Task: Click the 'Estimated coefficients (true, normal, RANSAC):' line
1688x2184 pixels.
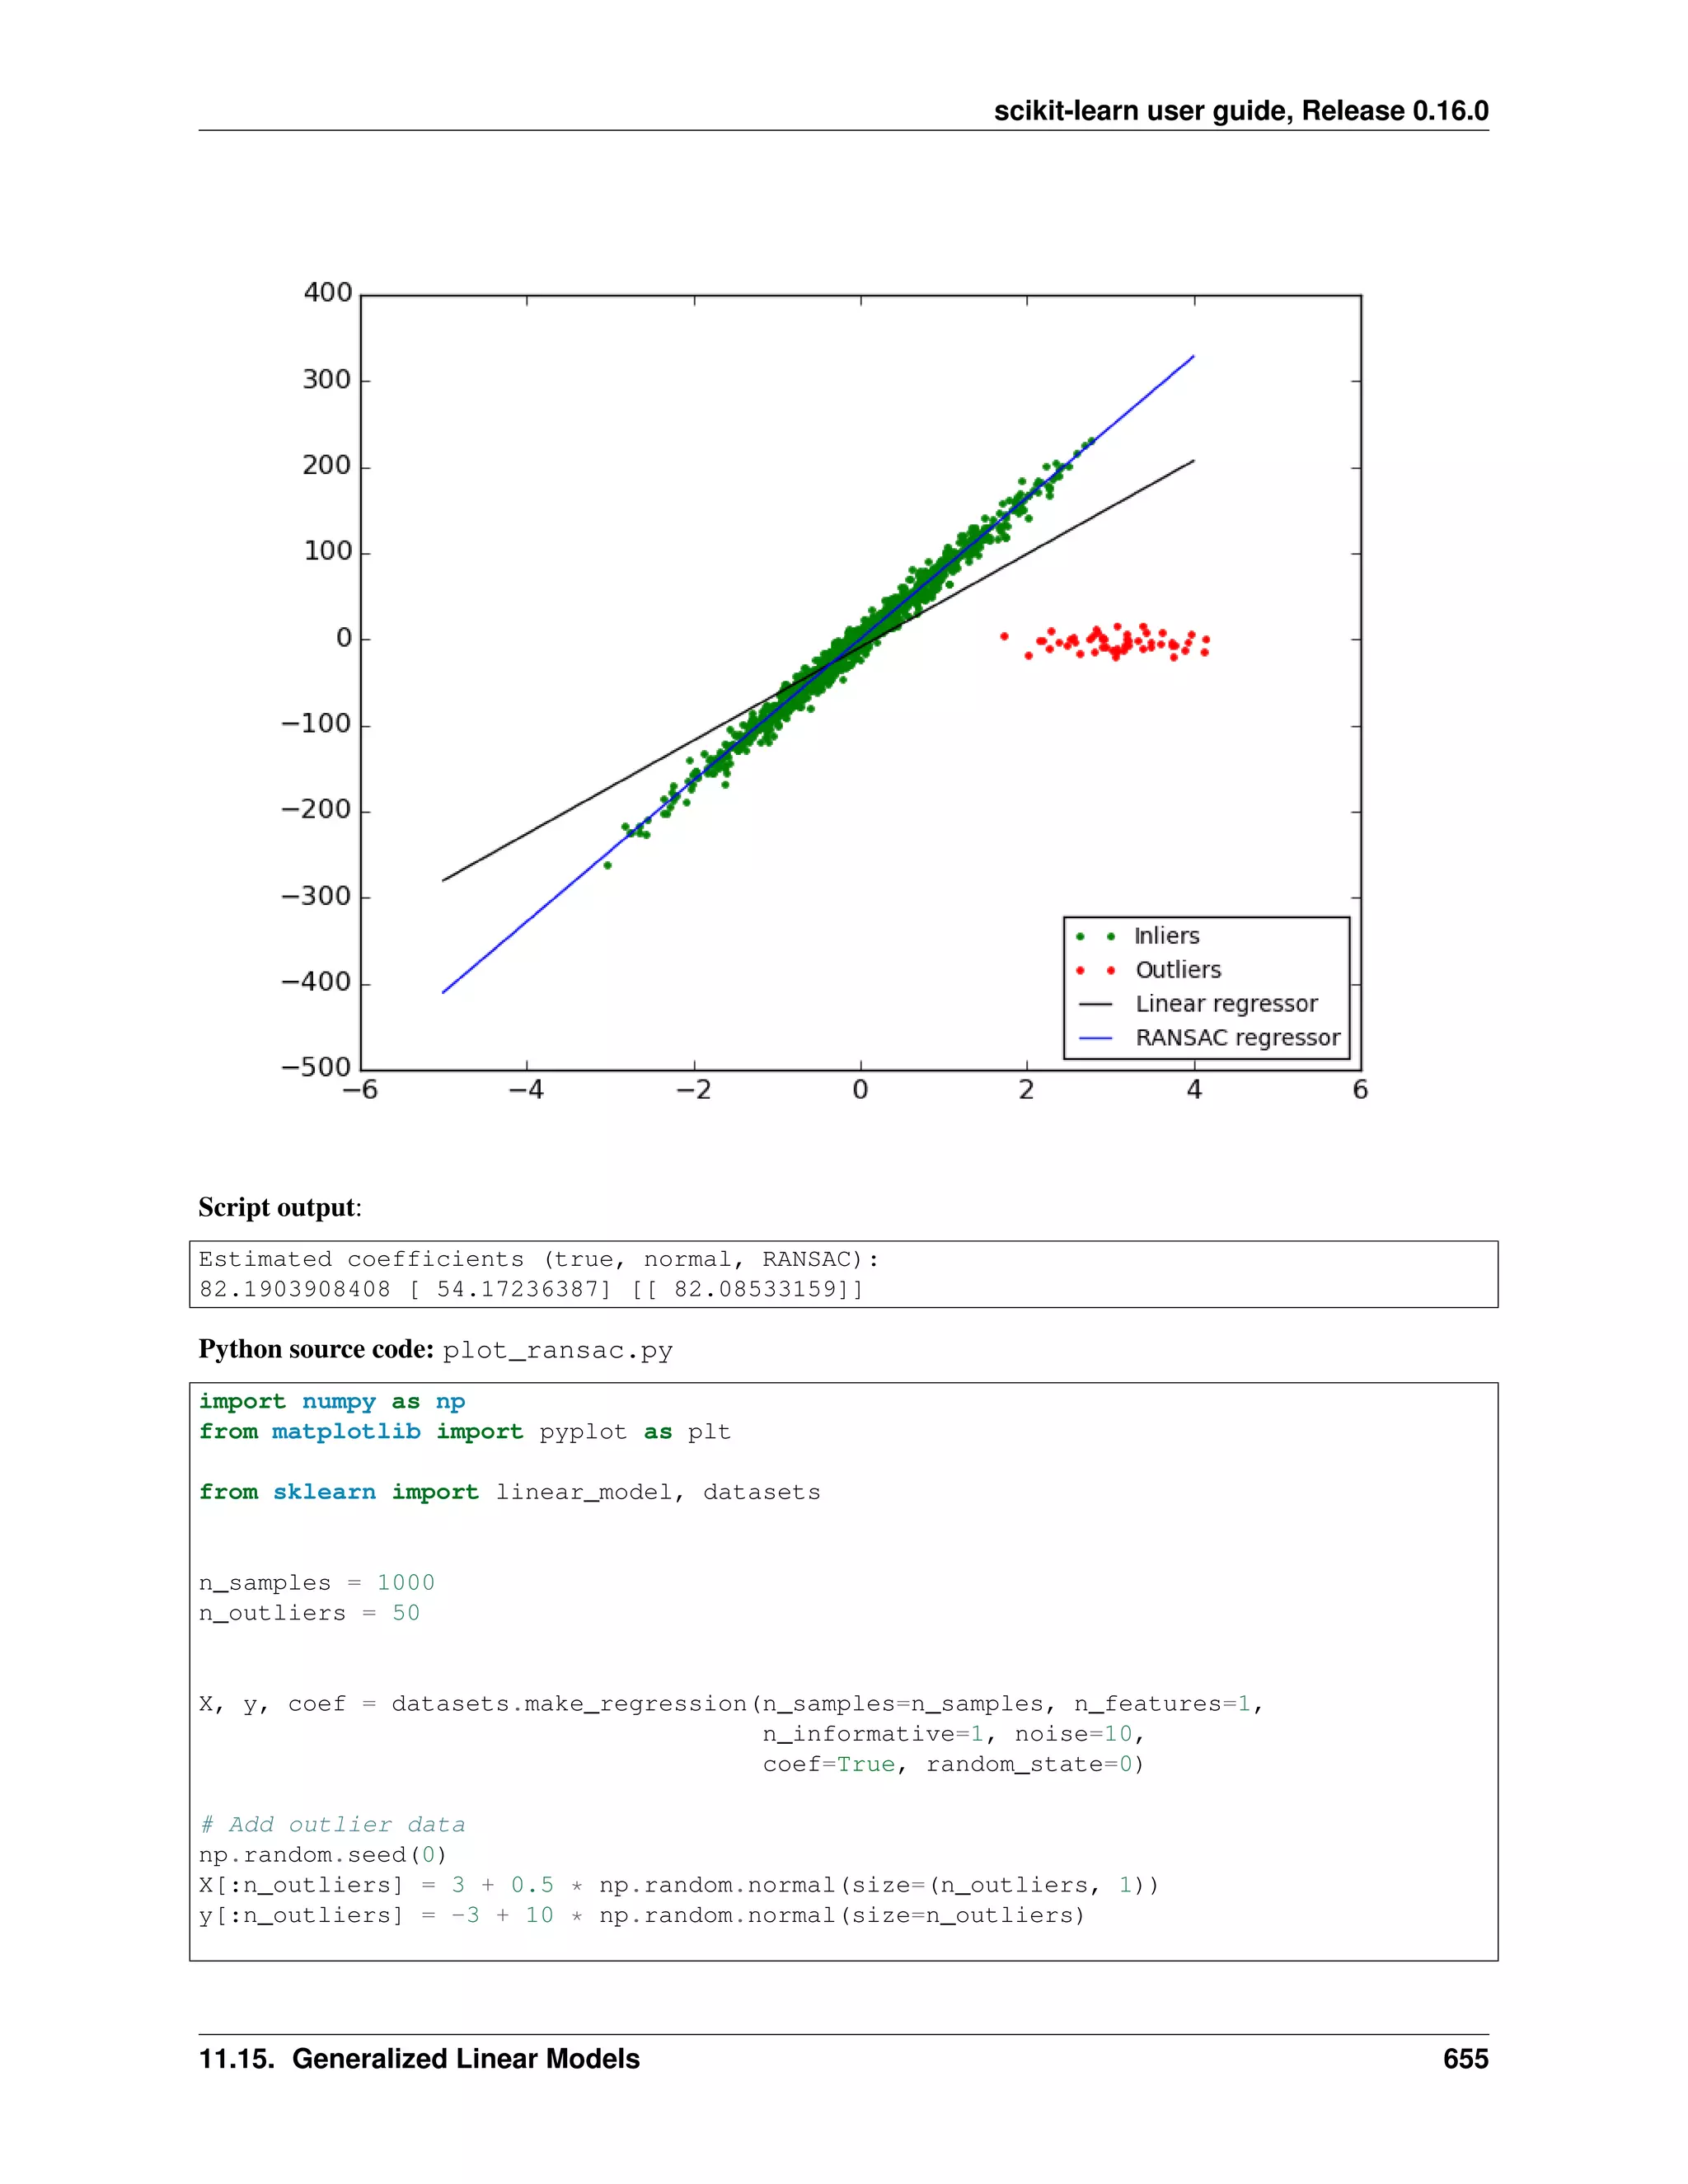Action: [x=538, y=1260]
